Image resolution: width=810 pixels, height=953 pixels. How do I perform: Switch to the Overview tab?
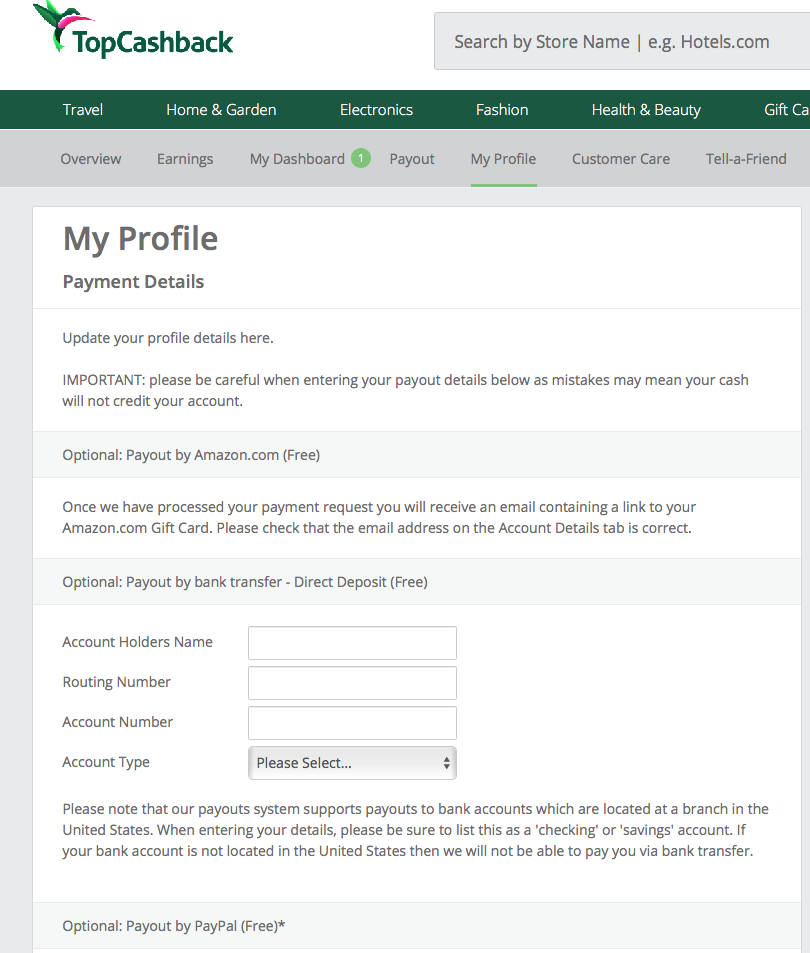[x=91, y=159]
